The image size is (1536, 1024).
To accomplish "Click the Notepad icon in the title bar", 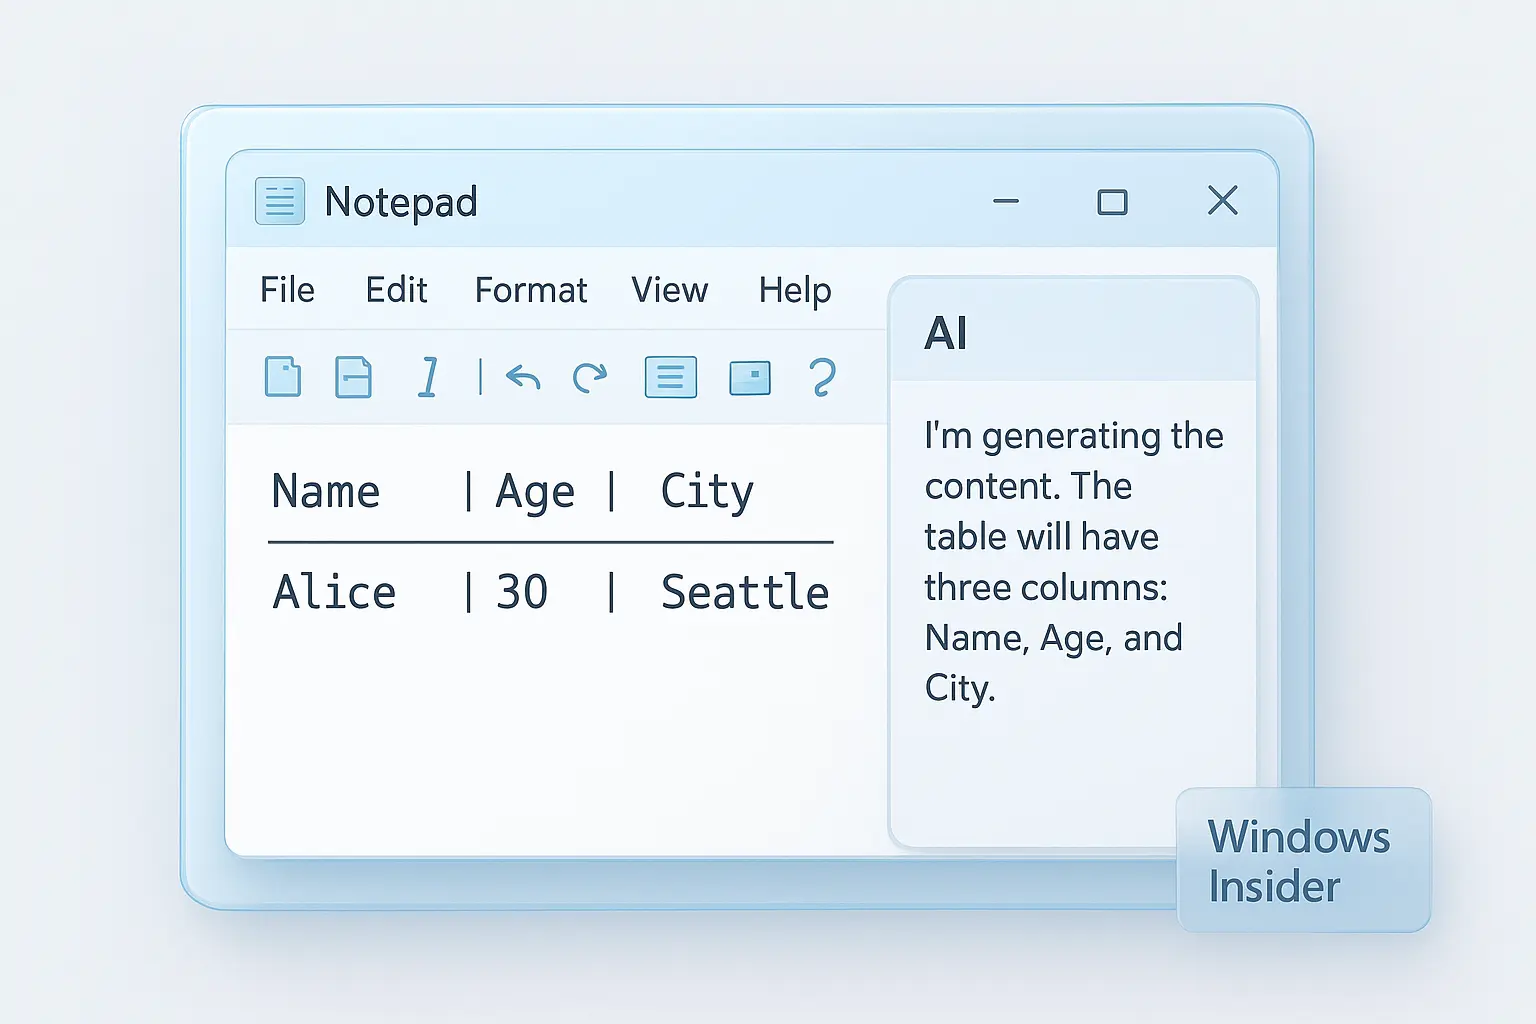I will point(279,200).
